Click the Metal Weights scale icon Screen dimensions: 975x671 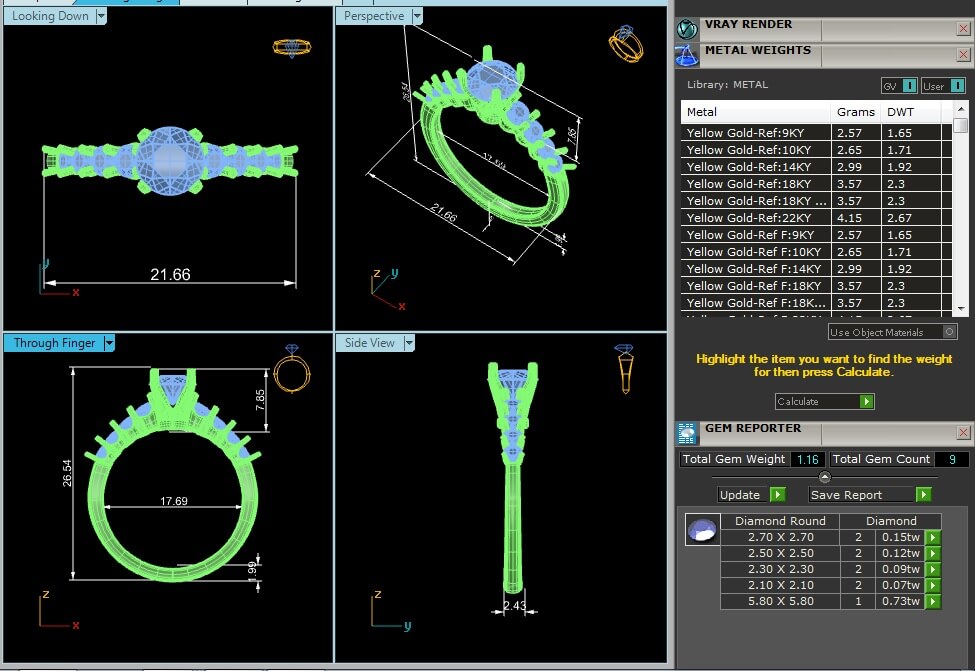[687, 53]
